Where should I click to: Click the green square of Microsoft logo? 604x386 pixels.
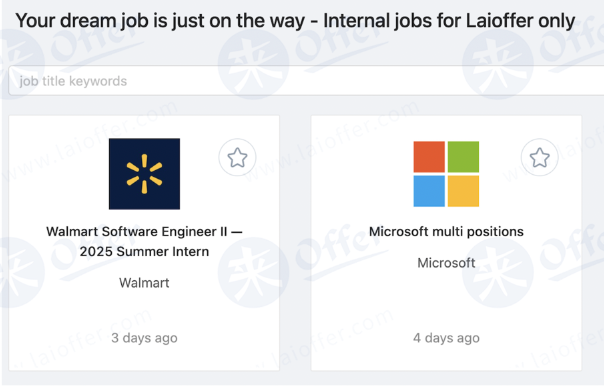463,157
